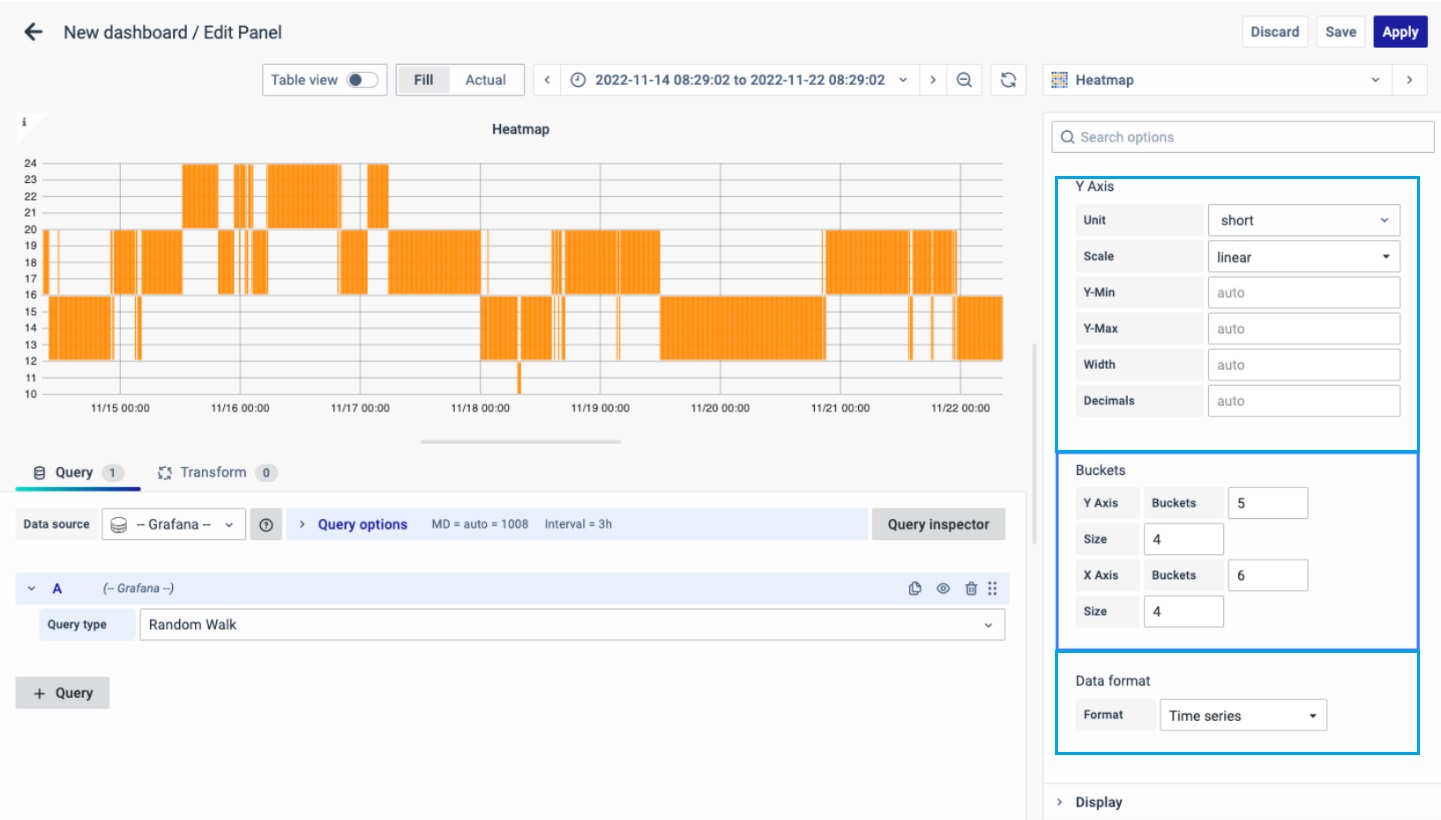Image resolution: width=1441 pixels, height=820 pixels.
Task: Select the Actual size option
Action: [485, 80]
